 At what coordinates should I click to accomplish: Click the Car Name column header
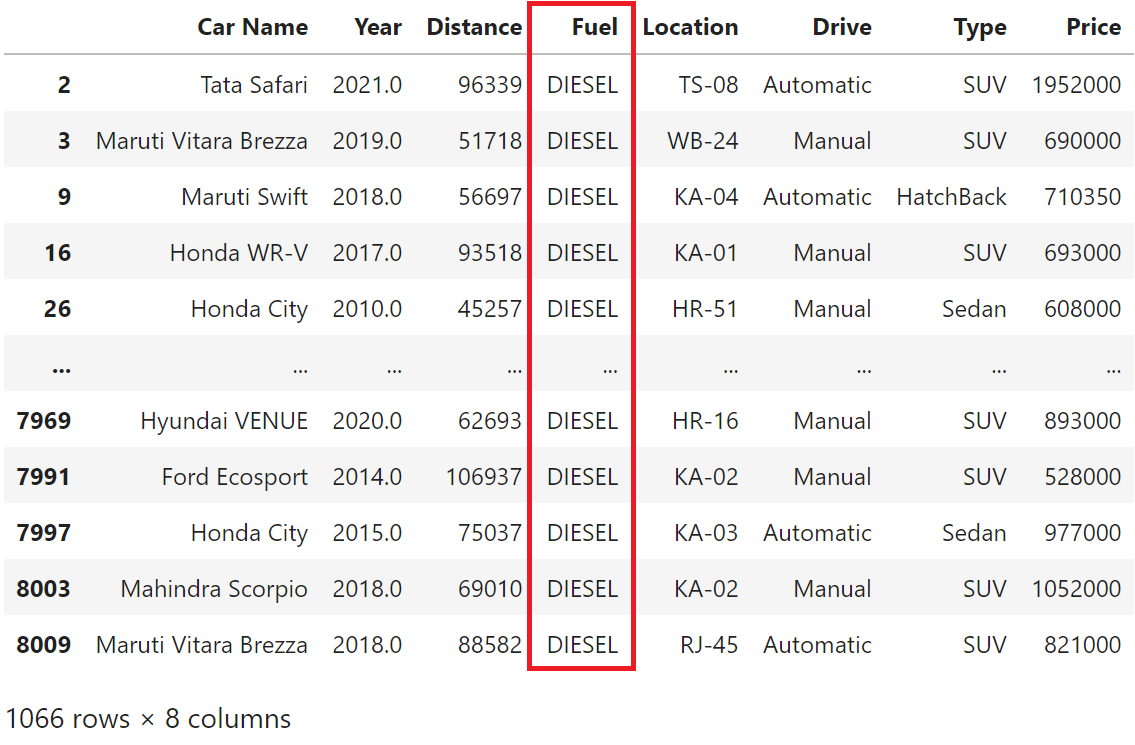point(253,28)
